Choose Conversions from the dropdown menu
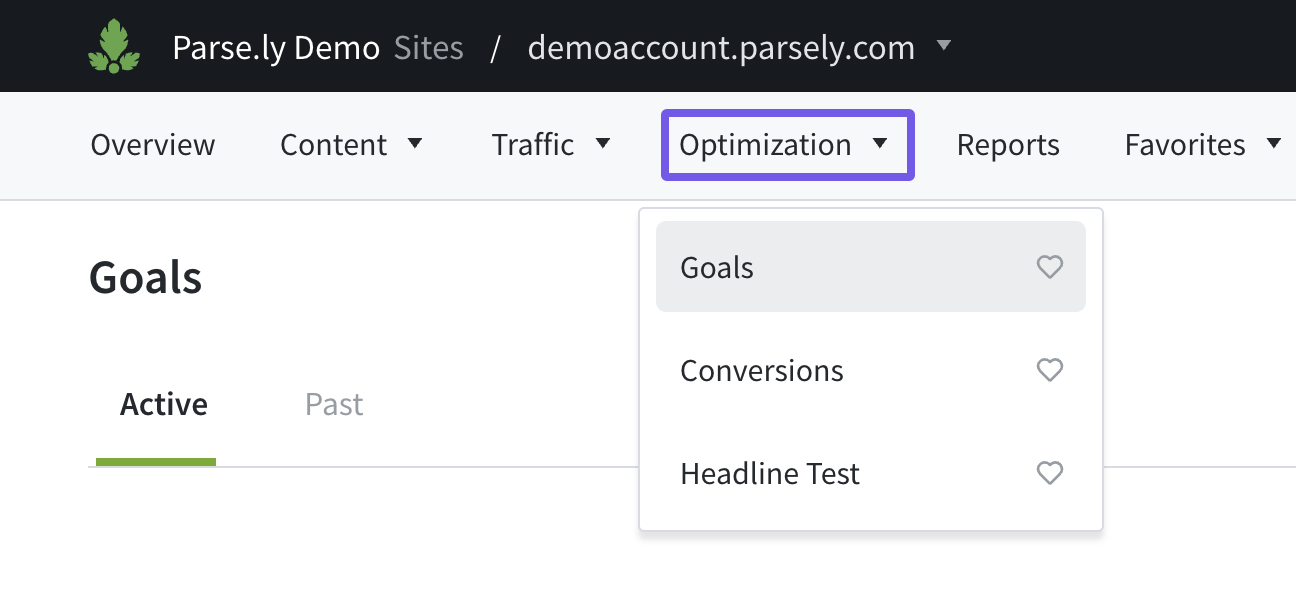 click(x=762, y=371)
